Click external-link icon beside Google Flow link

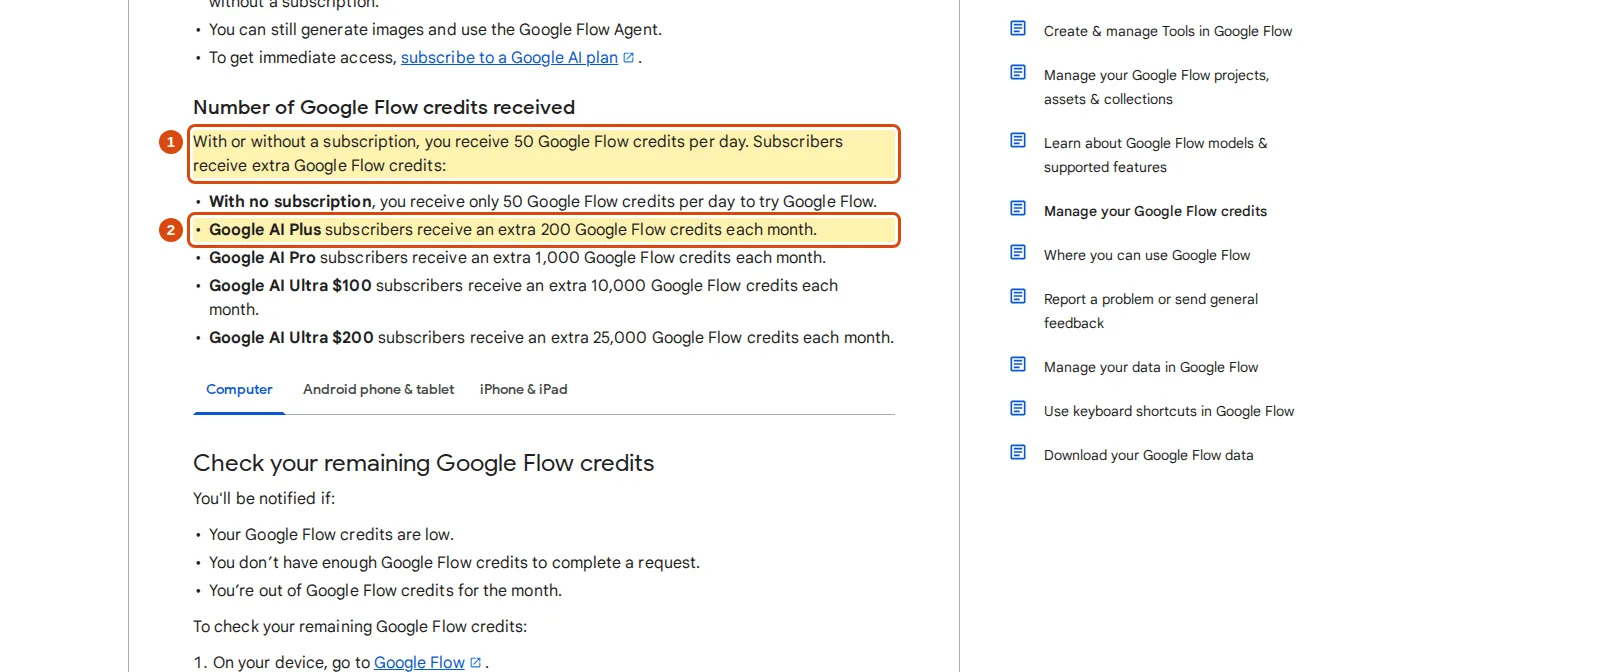[x=476, y=663]
